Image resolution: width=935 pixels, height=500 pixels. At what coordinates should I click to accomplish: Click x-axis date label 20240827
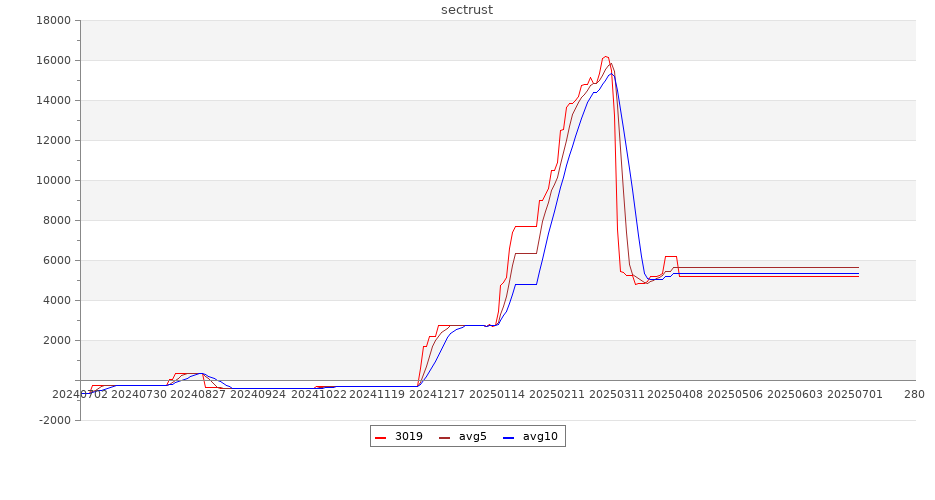tap(198, 394)
